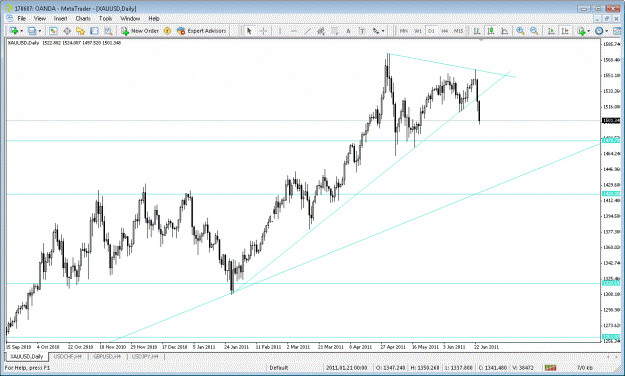Open the Charts menu
The image size is (625, 376).
(83, 18)
